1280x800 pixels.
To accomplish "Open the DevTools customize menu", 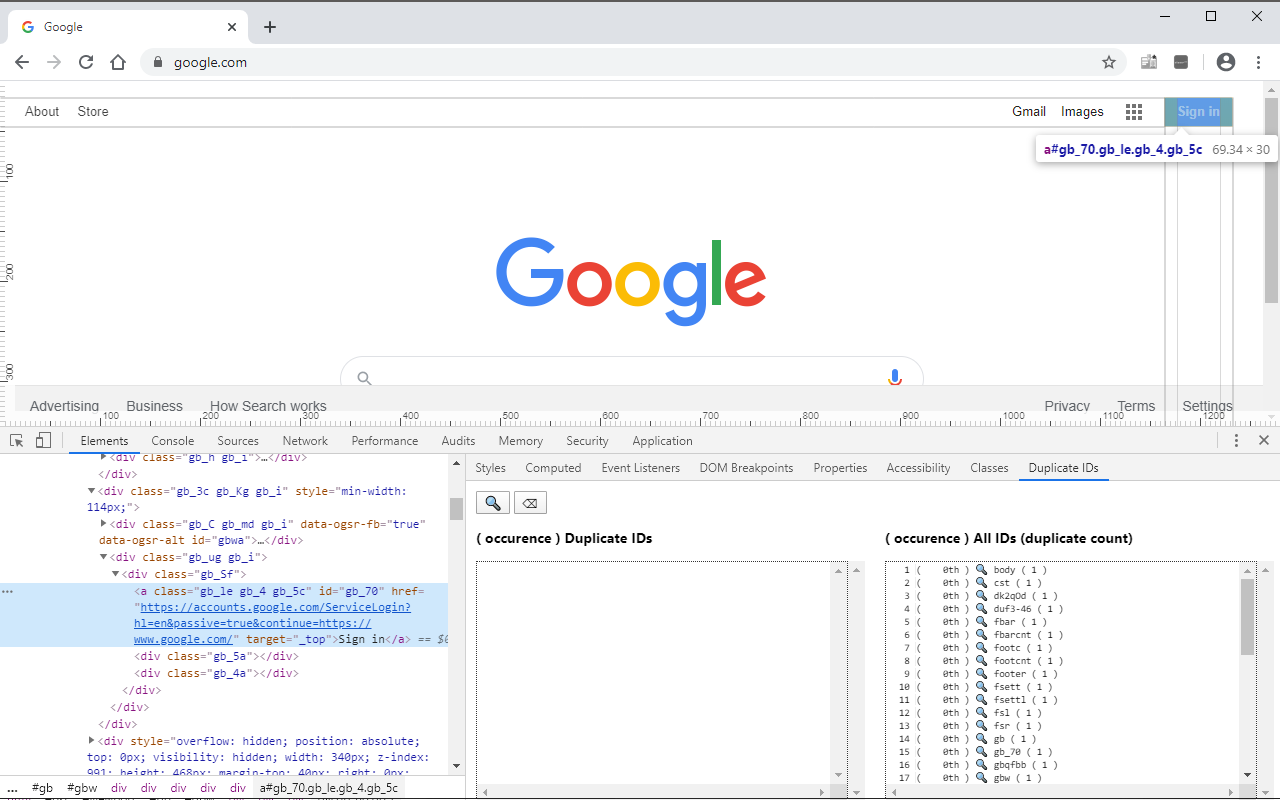I will (x=1236, y=440).
